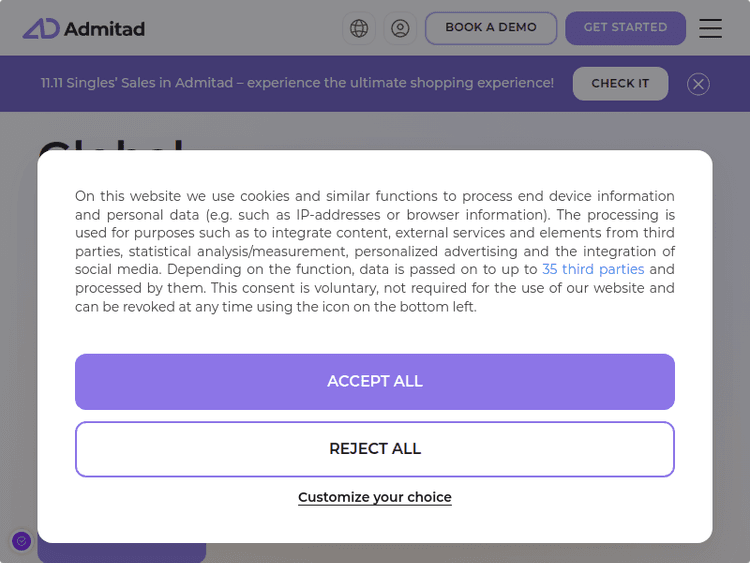Click the 11.11 Singles' Sales banner text
Viewport: 750px width, 563px height.
(x=297, y=83)
